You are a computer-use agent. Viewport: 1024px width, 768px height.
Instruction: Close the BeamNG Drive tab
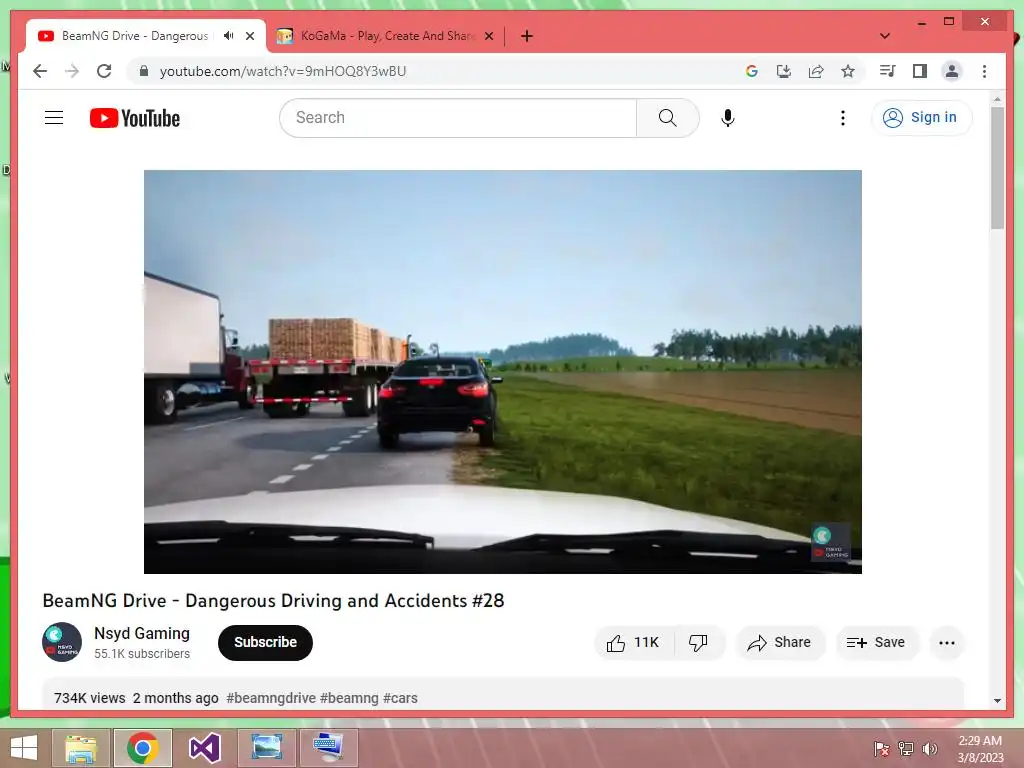click(249, 36)
